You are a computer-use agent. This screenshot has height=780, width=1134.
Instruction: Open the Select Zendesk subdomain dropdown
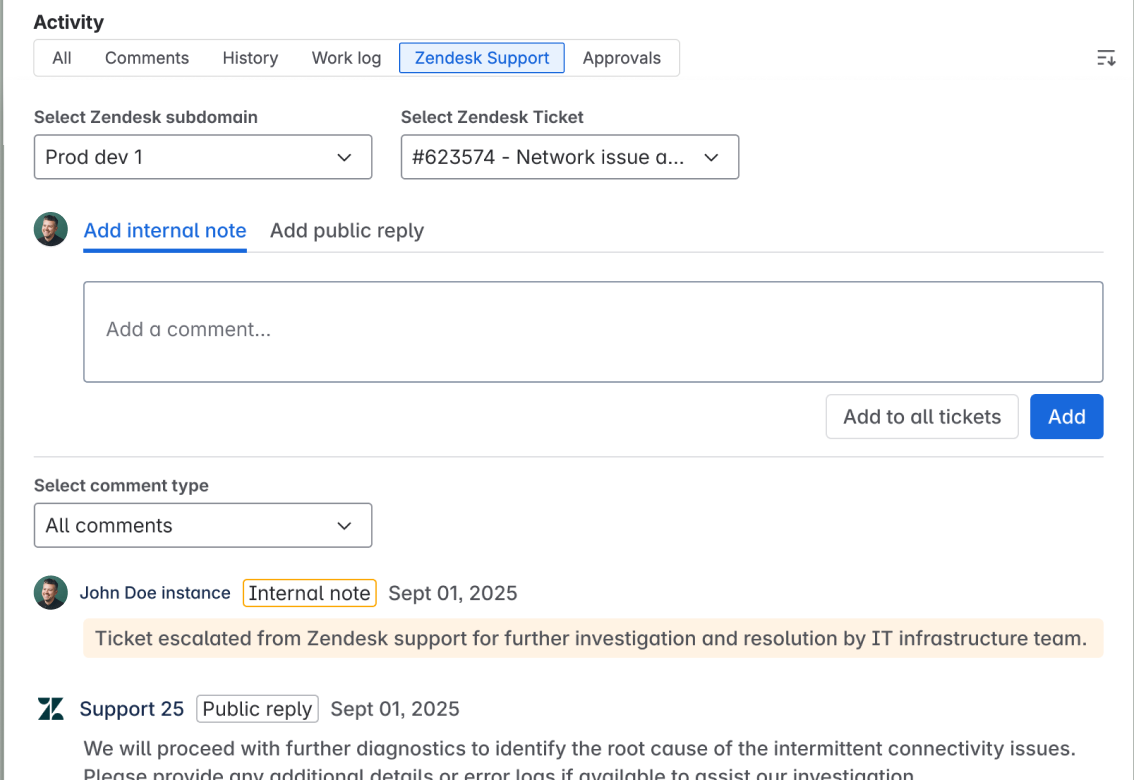(x=203, y=157)
